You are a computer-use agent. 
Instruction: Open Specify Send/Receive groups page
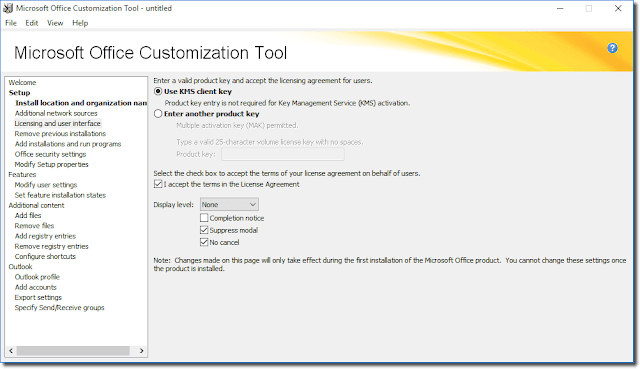coord(59,308)
